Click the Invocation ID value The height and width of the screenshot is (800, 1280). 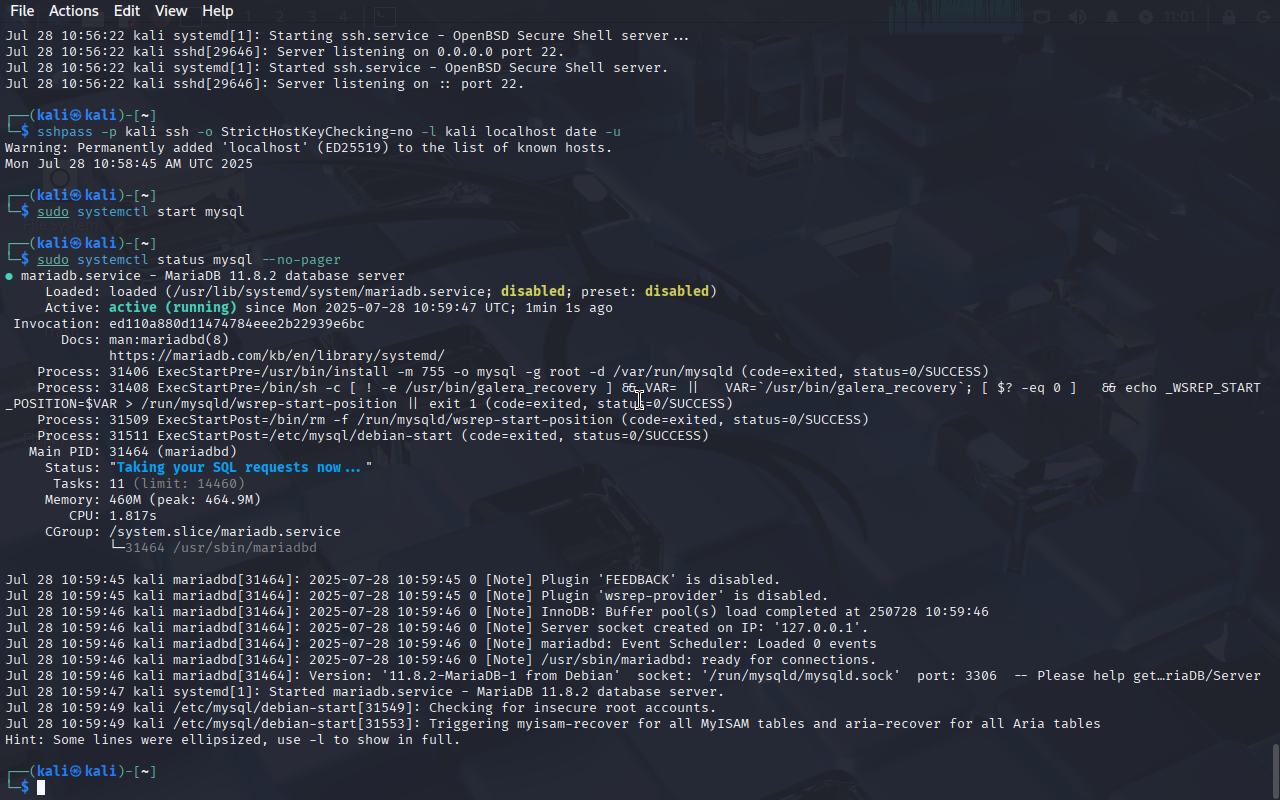point(237,324)
